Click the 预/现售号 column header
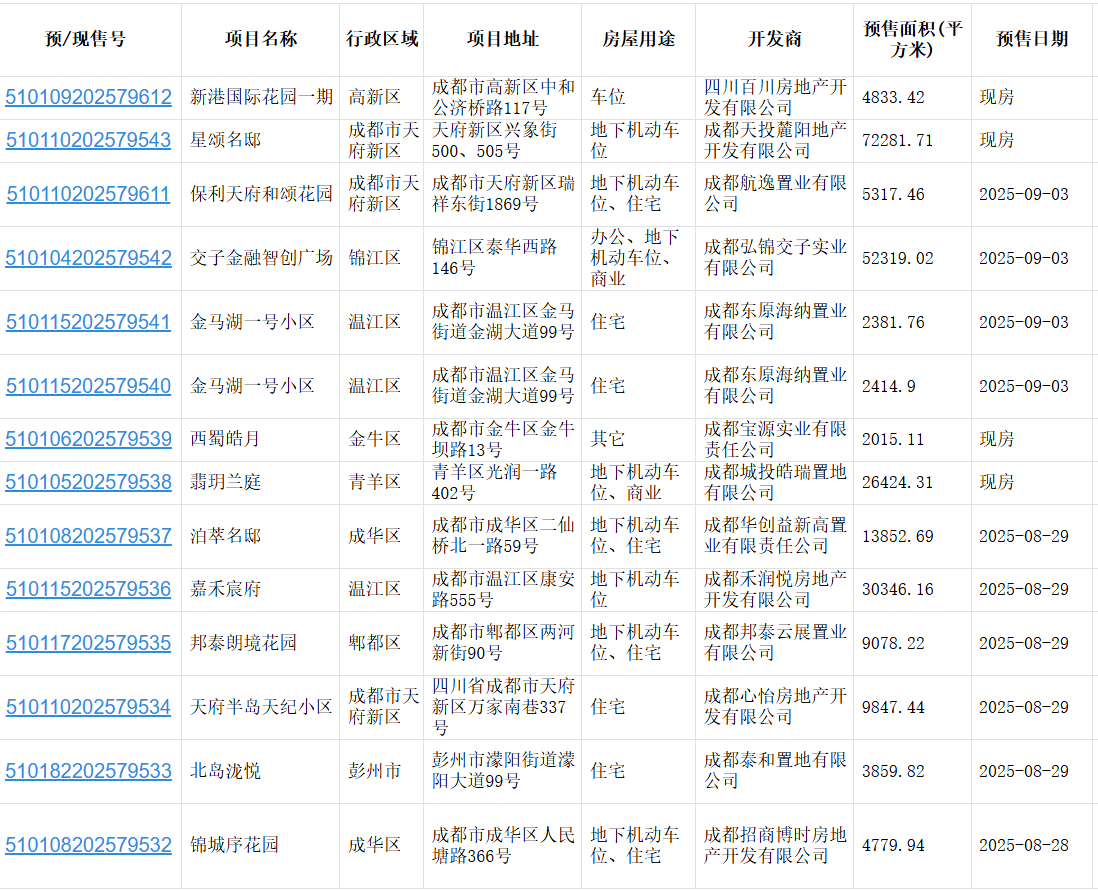 point(85,39)
